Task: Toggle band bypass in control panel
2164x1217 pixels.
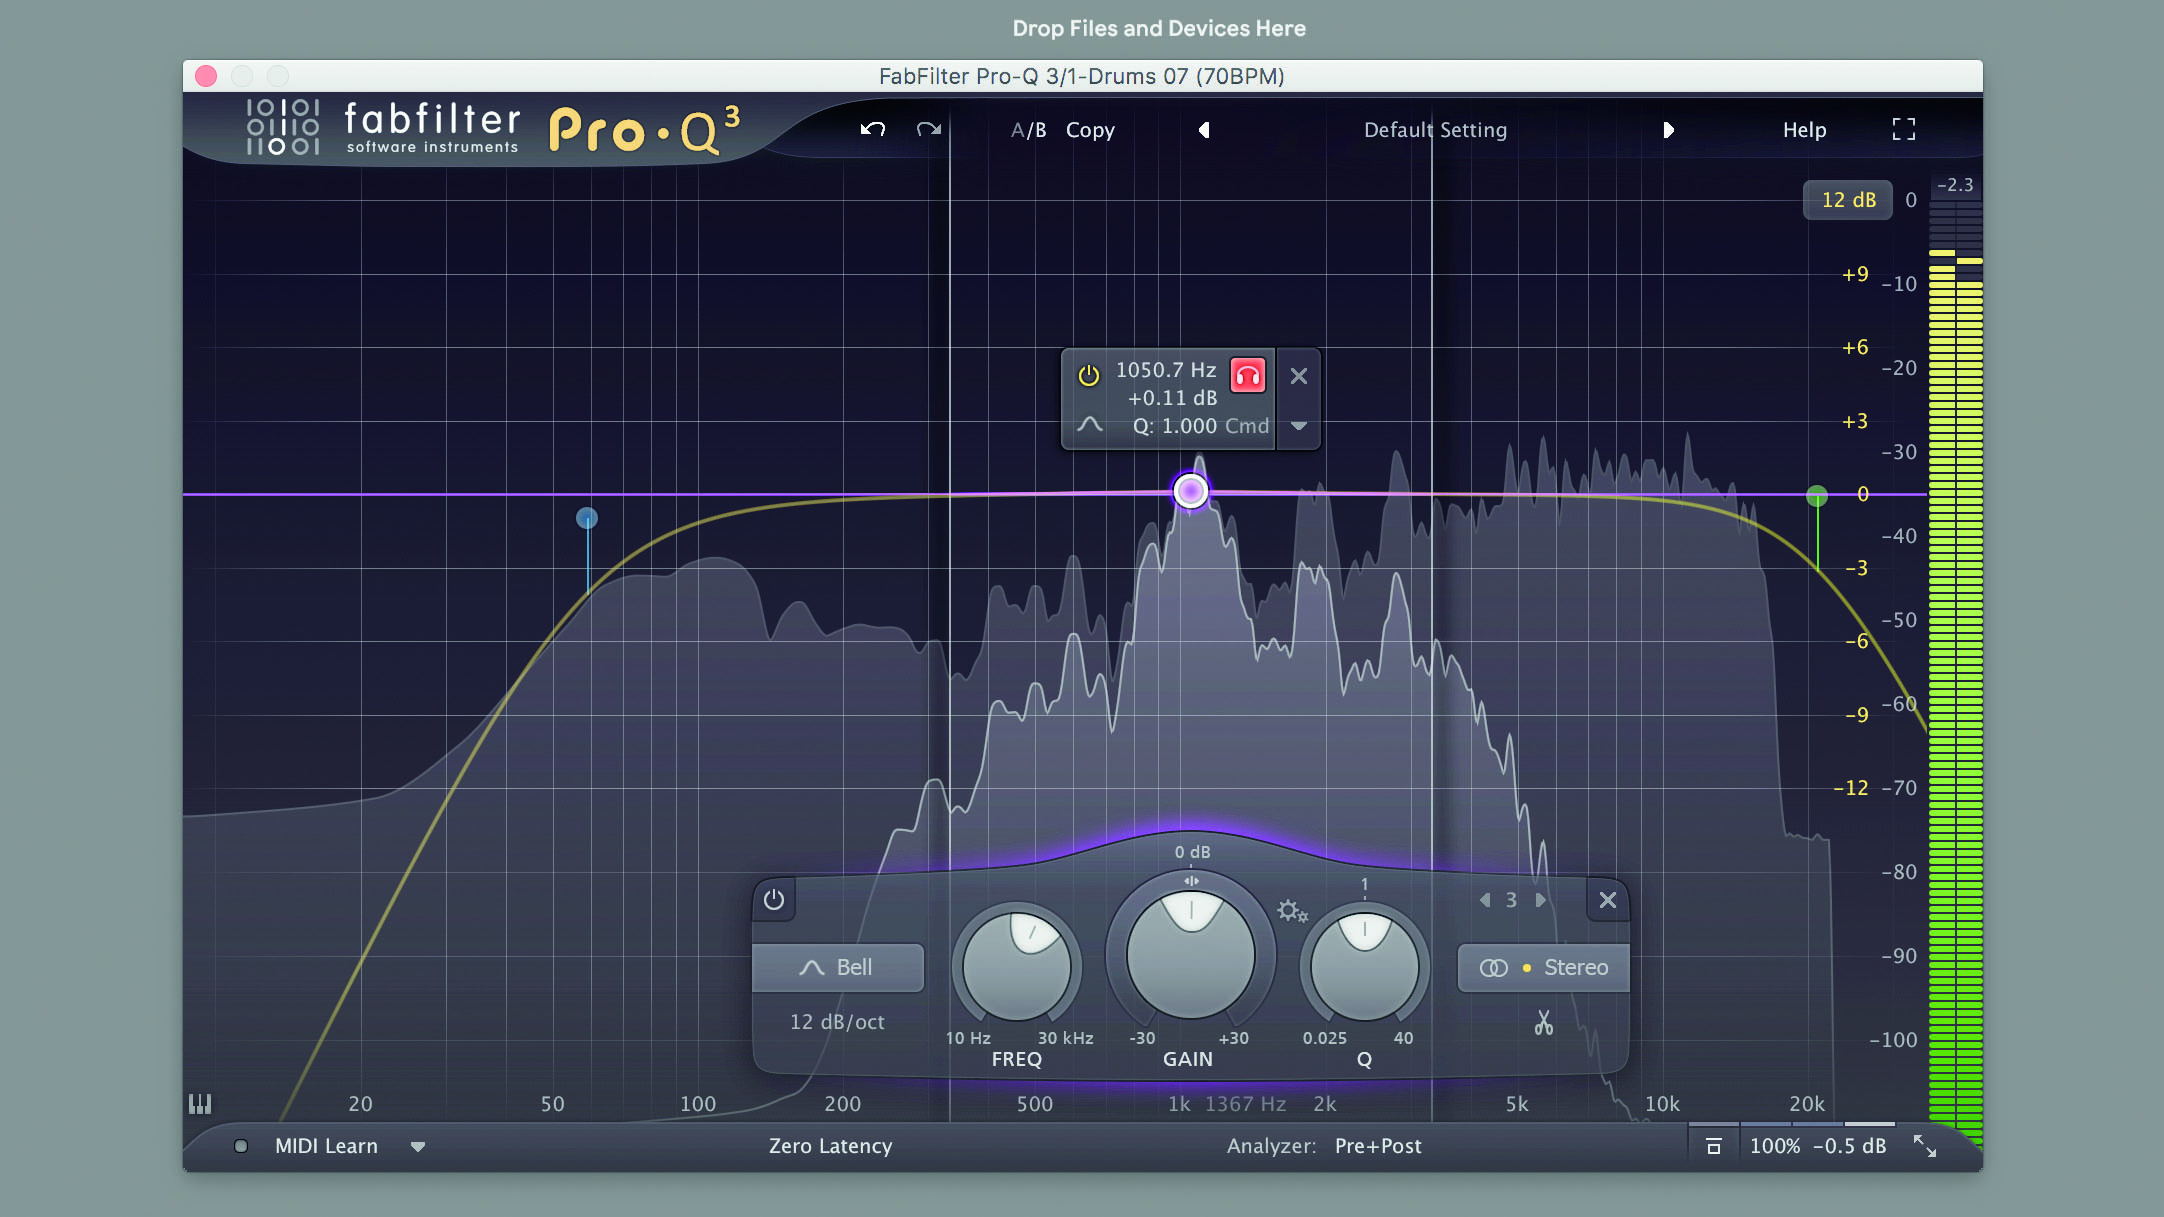Action: point(774,900)
